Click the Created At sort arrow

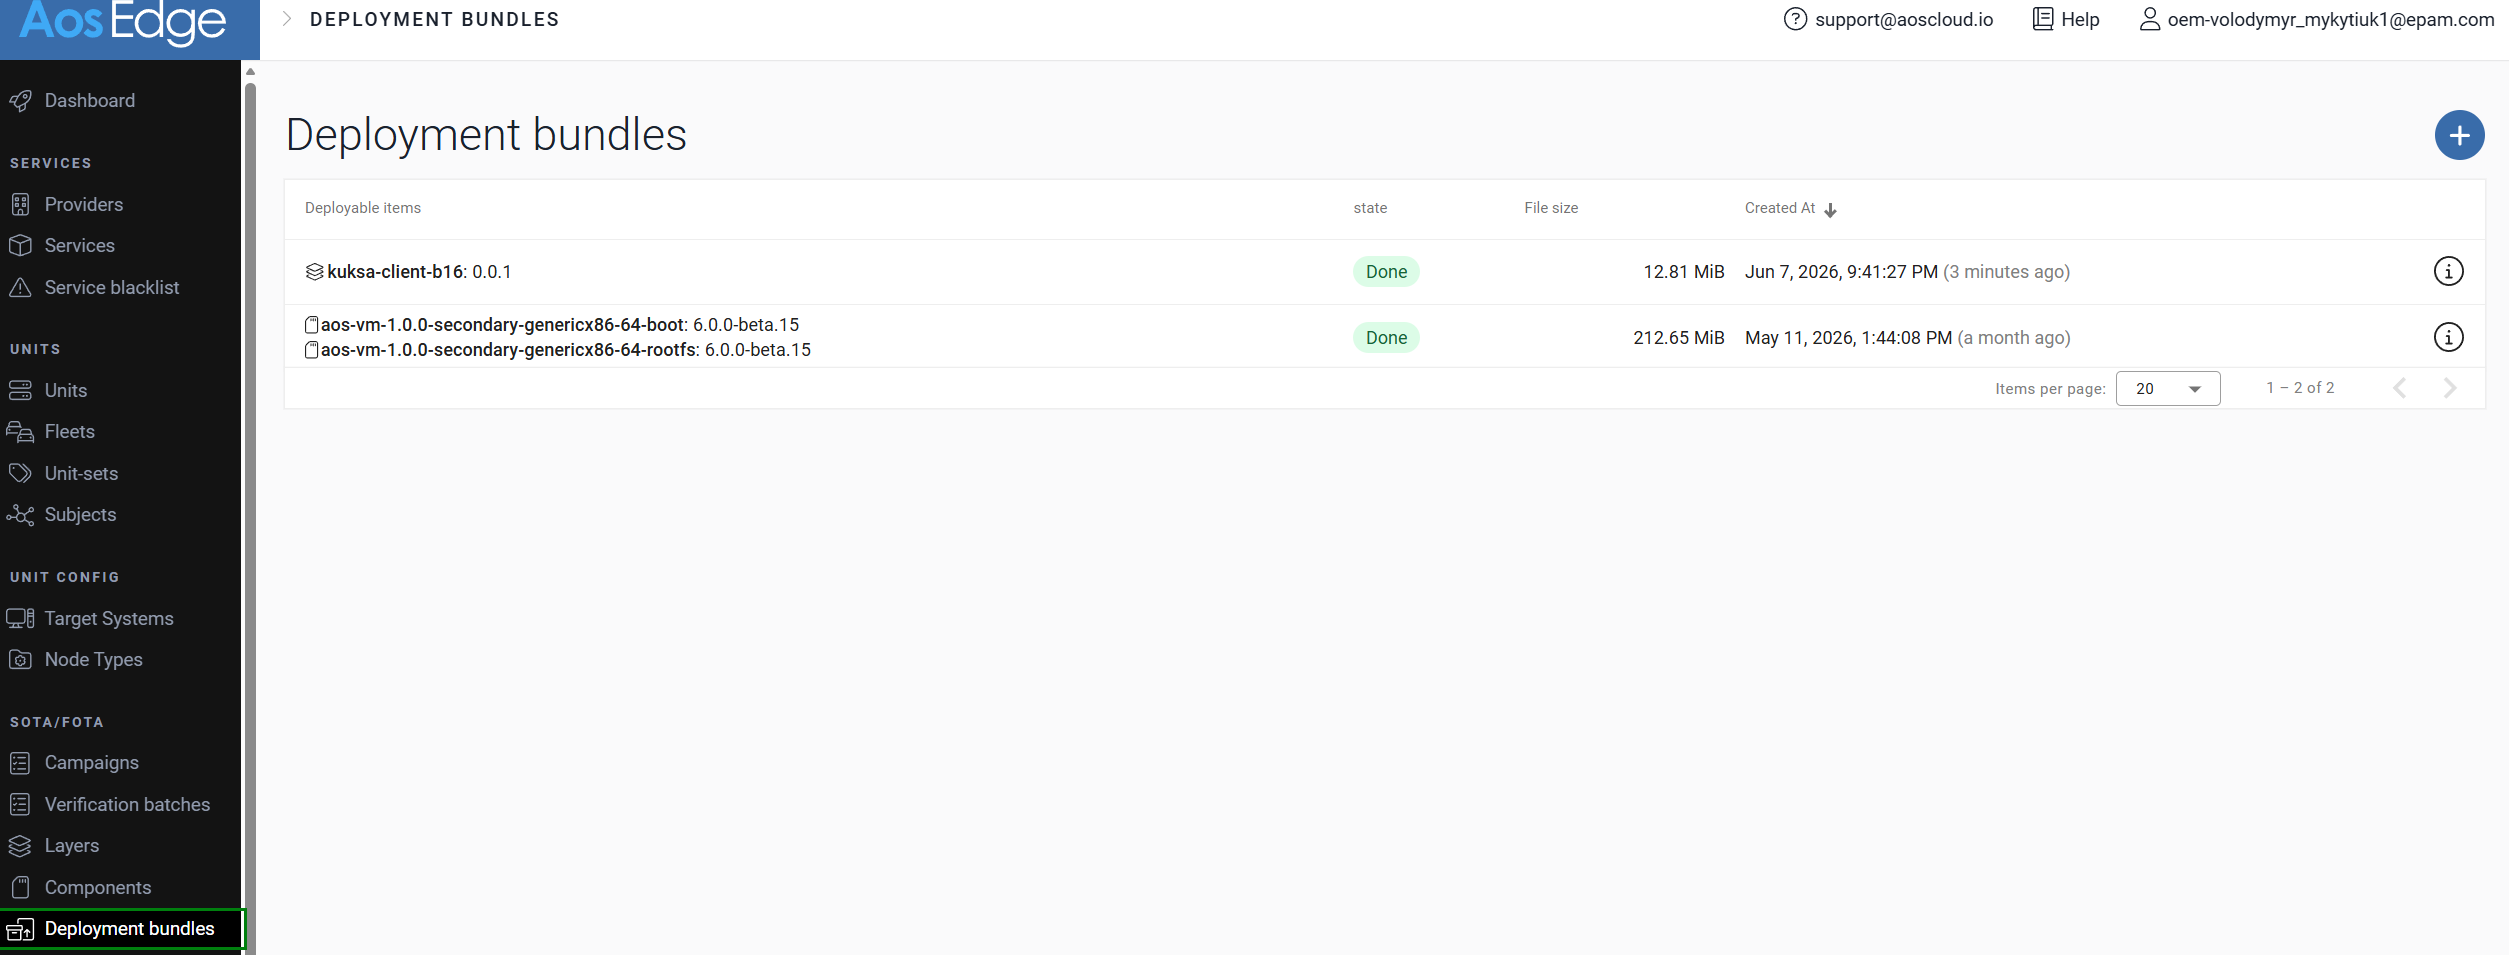pyautogui.click(x=1830, y=210)
